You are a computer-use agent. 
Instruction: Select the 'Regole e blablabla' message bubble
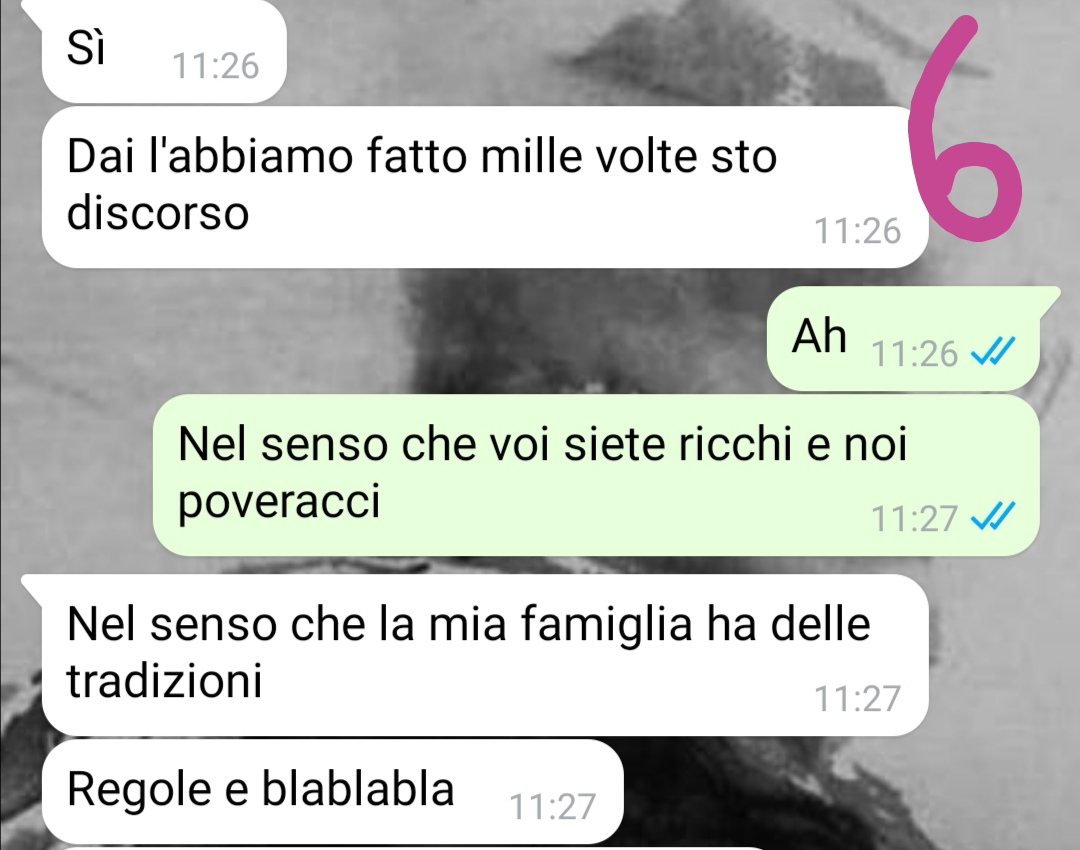point(332,791)
